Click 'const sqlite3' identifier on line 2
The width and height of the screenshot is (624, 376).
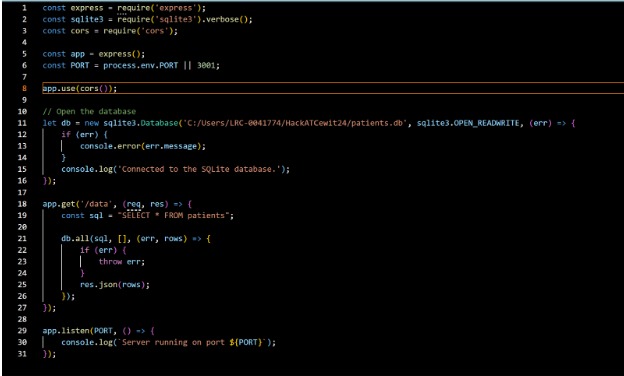point(87,19)
